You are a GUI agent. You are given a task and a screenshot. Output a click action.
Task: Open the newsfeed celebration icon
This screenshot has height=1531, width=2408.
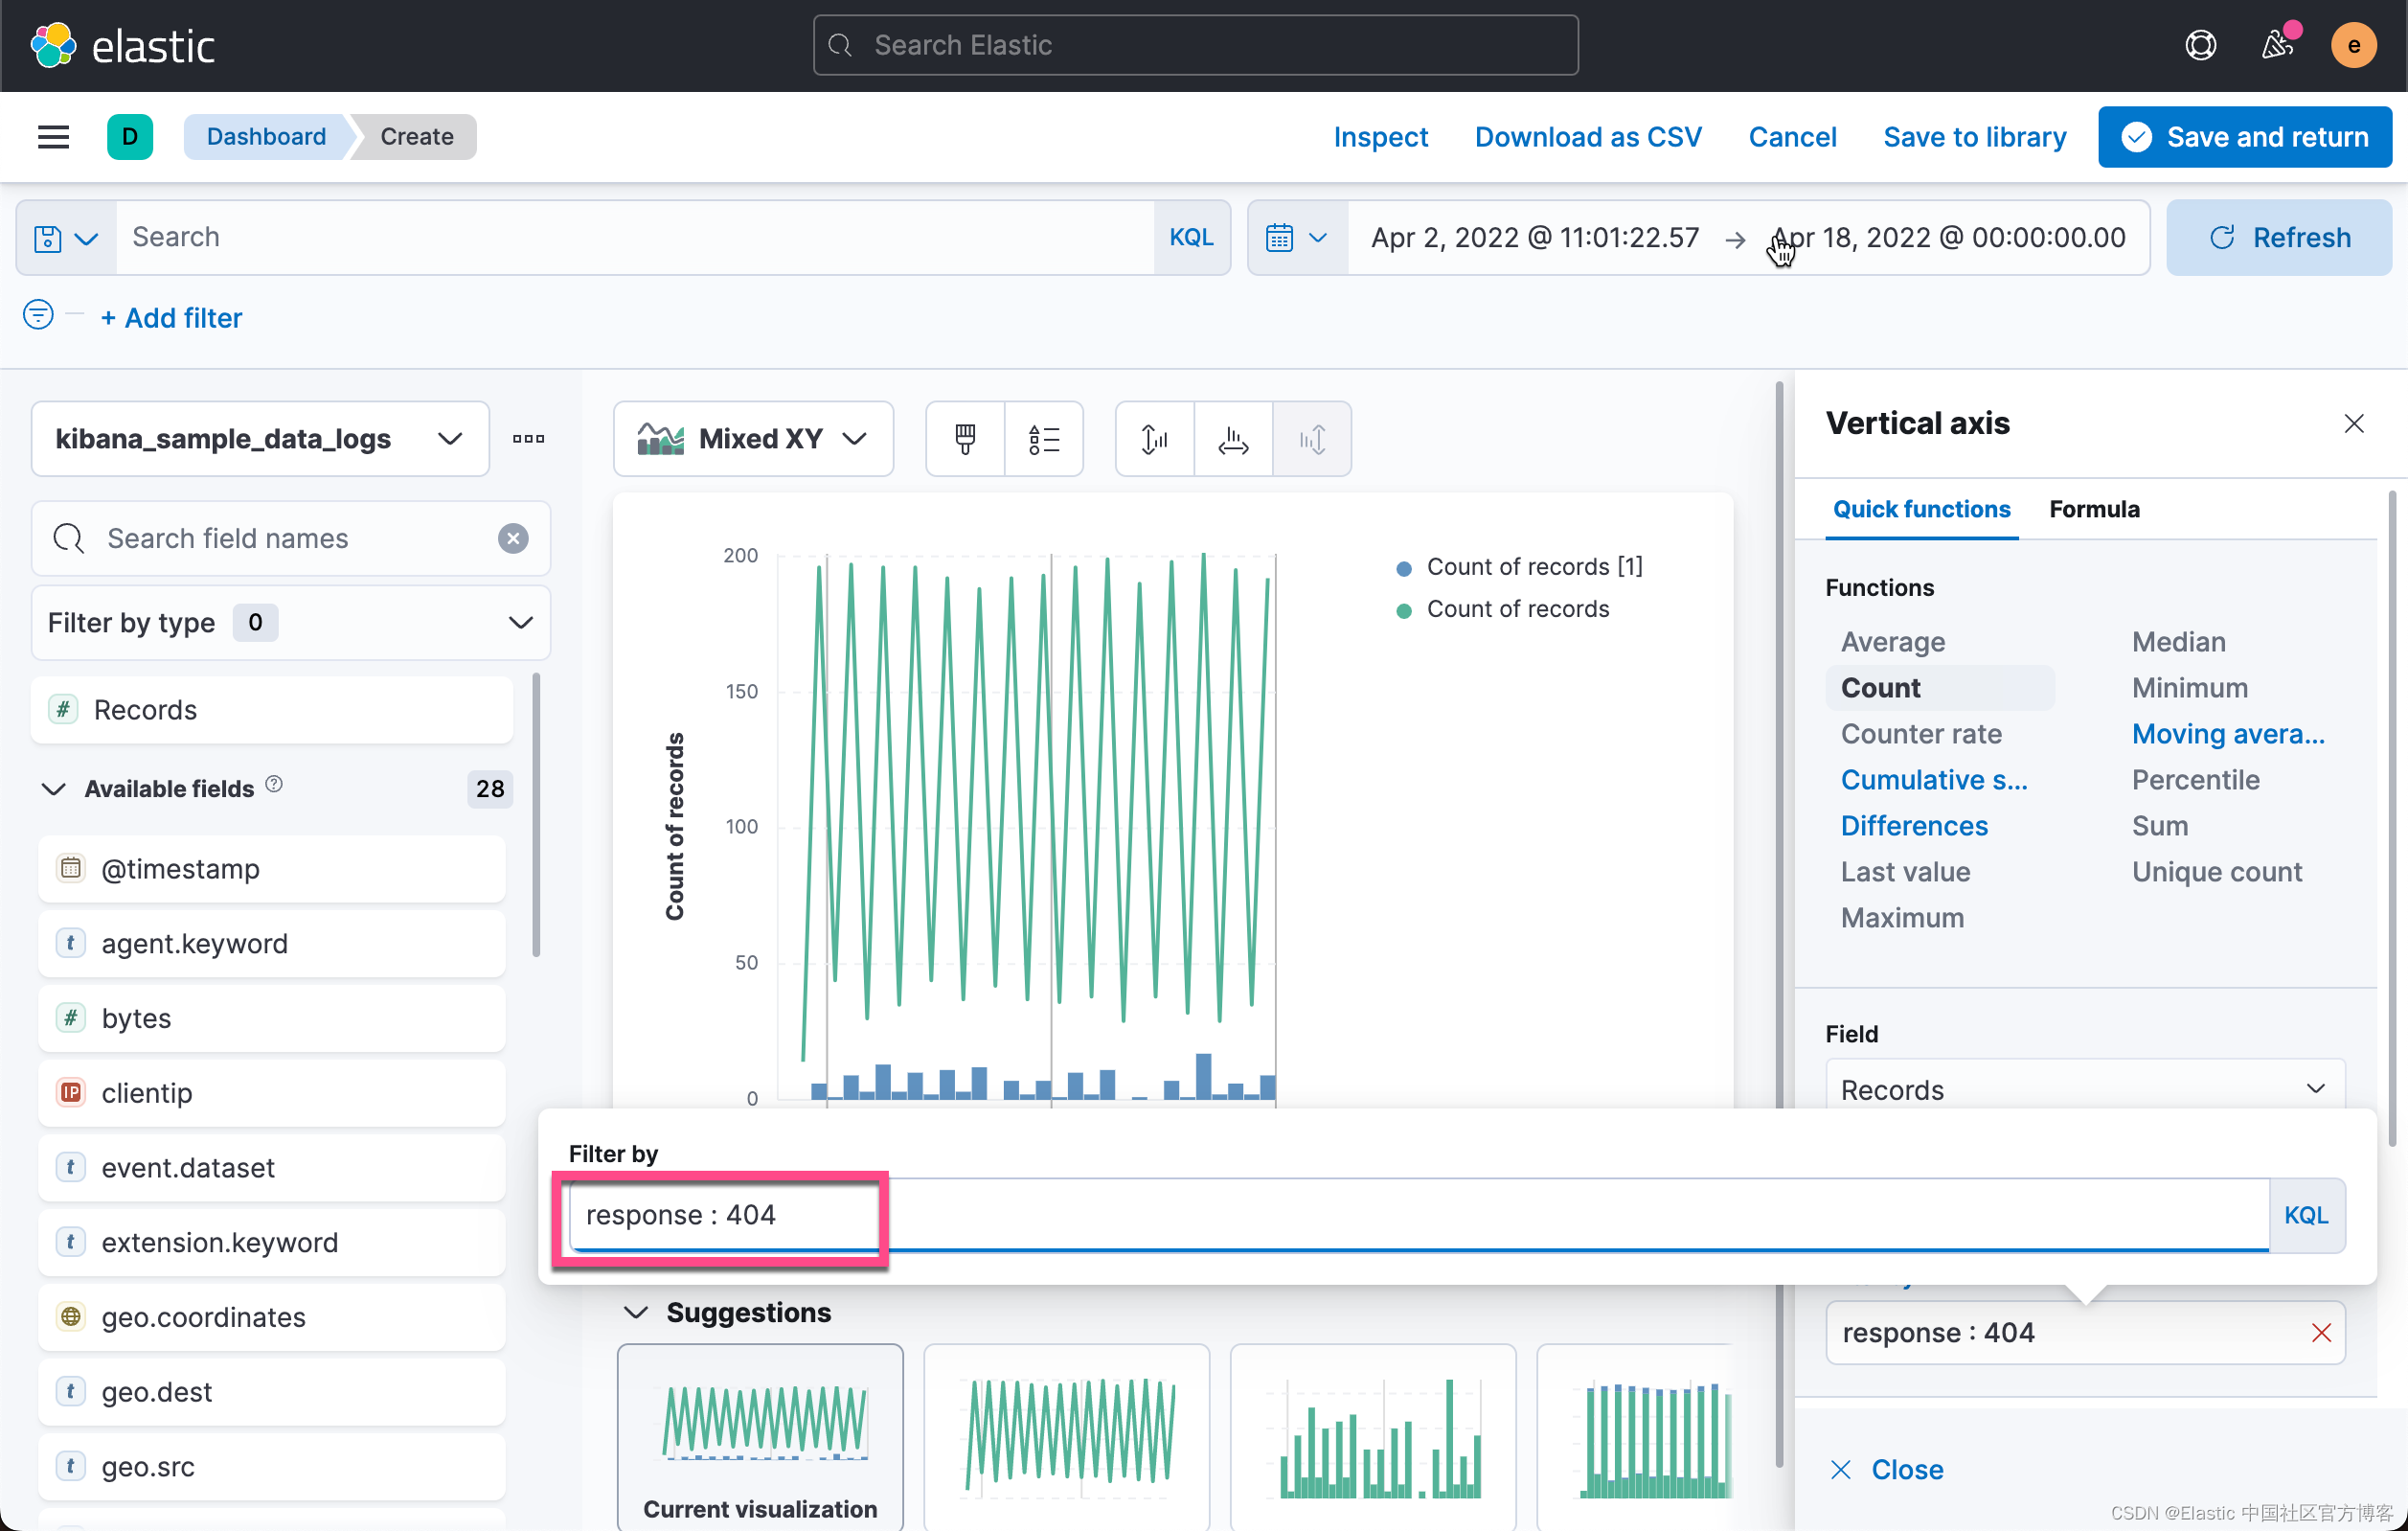(2277, 45)
